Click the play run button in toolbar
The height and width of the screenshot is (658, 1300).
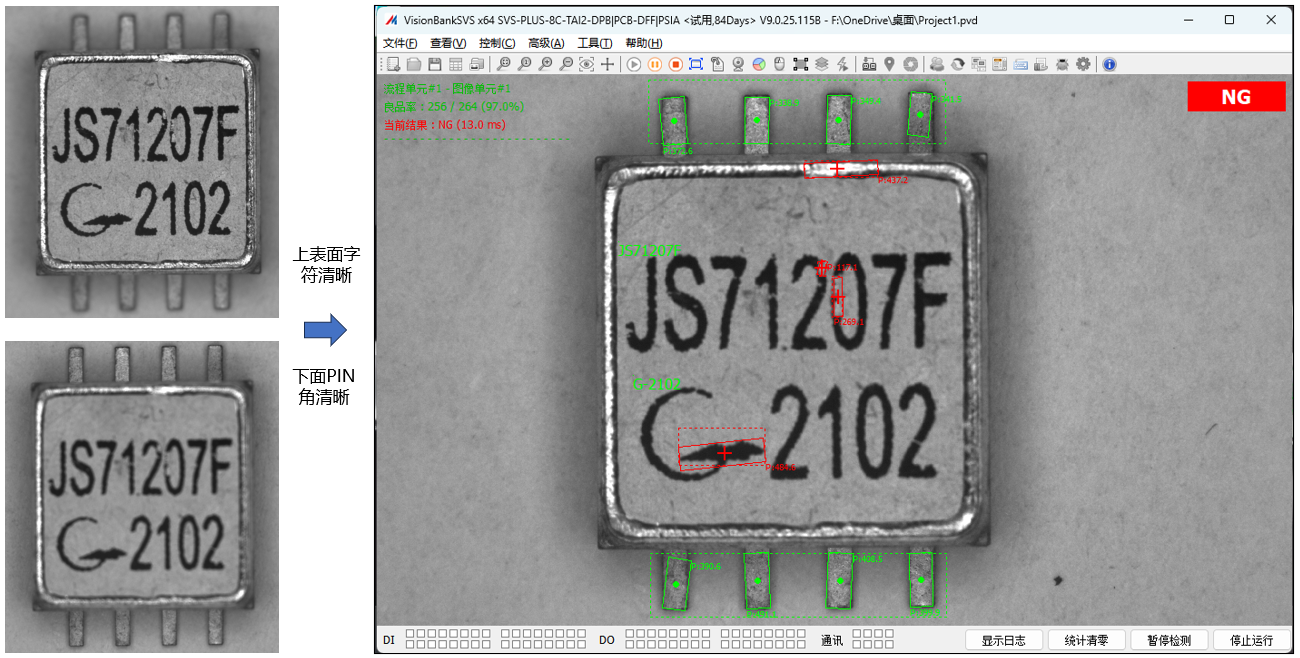point(634,64)
